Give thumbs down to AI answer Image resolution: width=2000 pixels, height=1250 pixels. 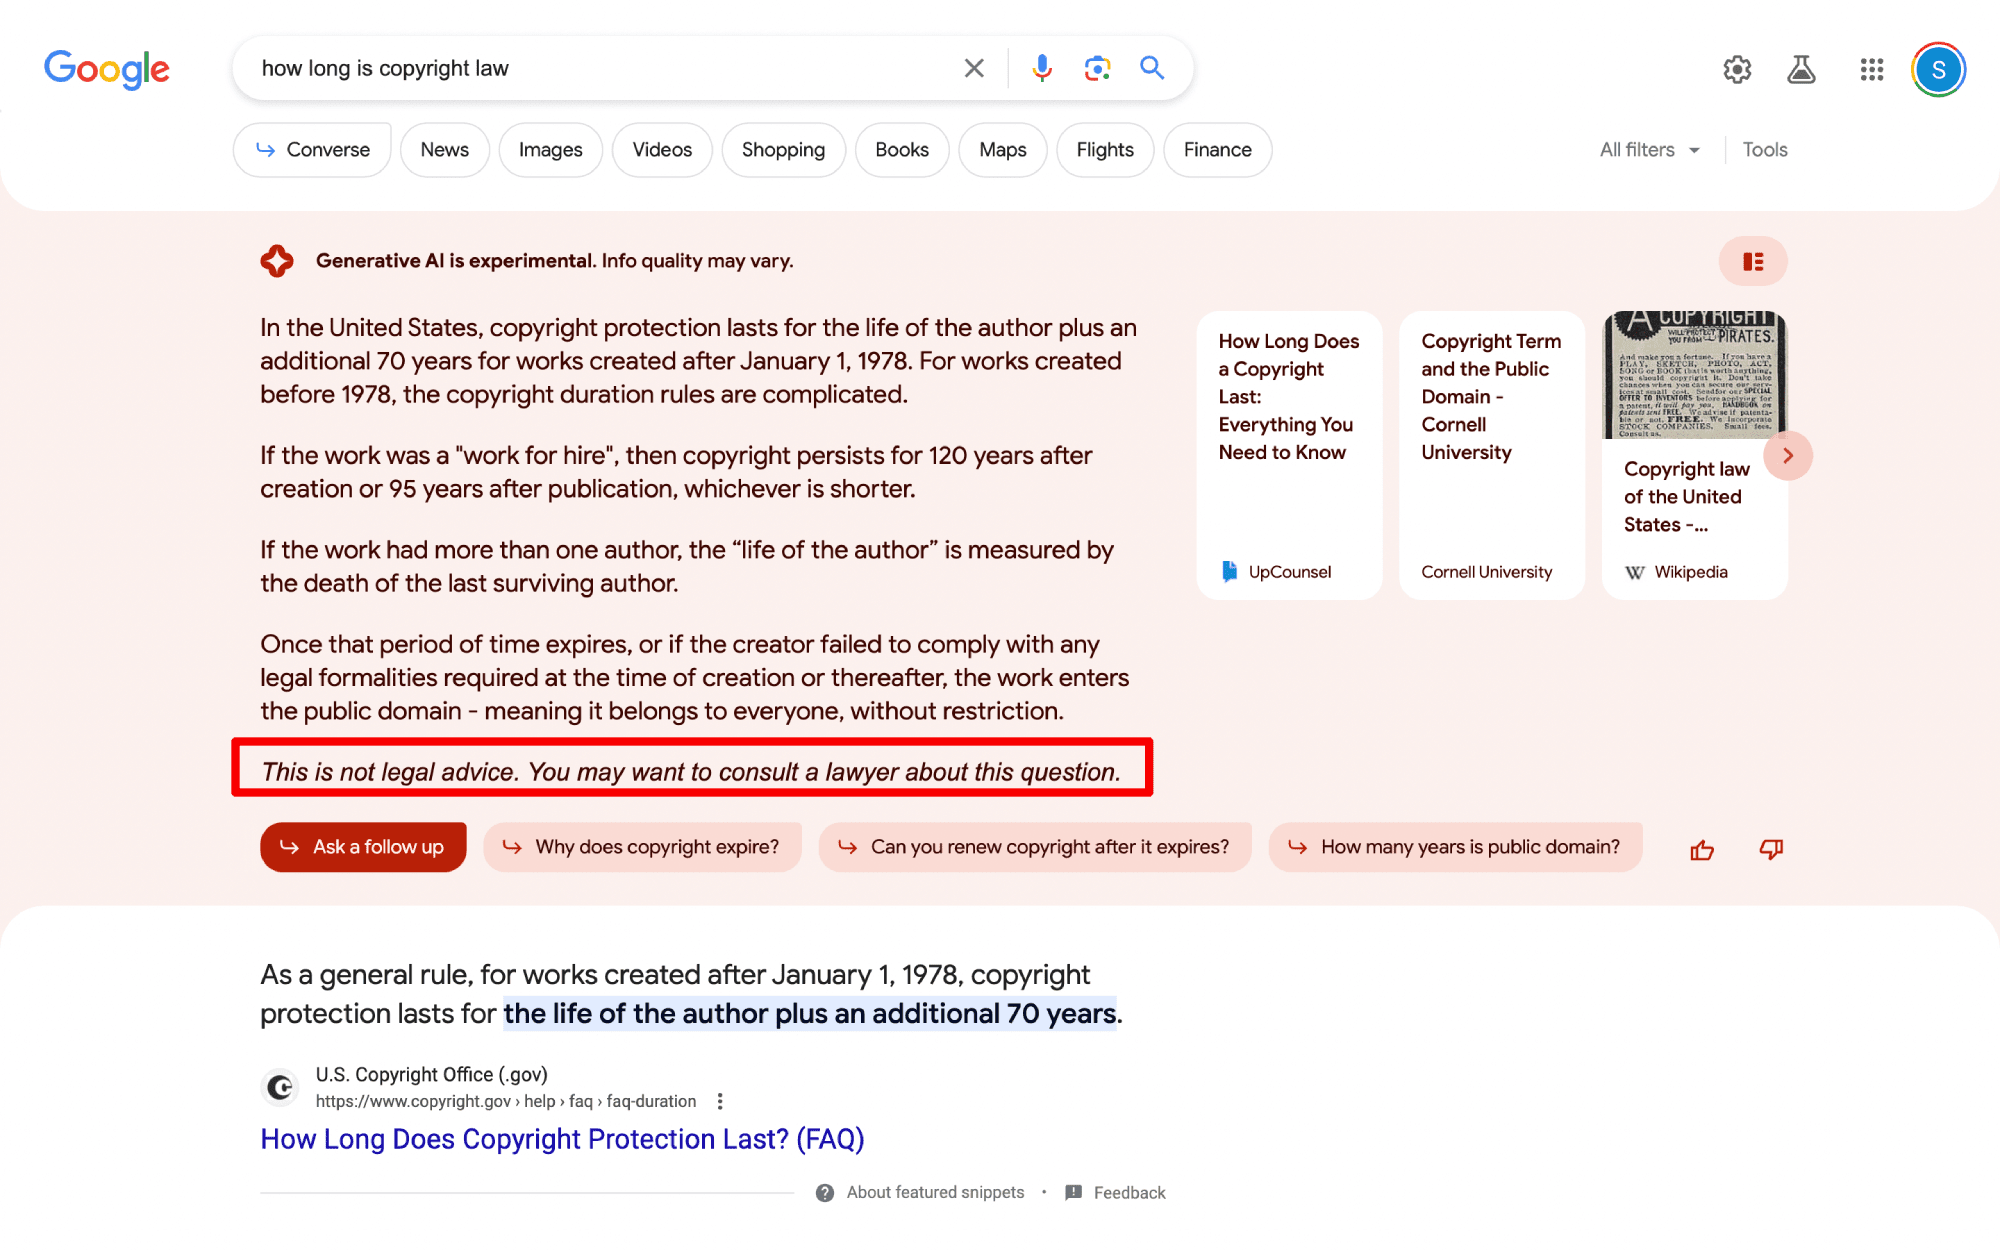coord(1771,850)
